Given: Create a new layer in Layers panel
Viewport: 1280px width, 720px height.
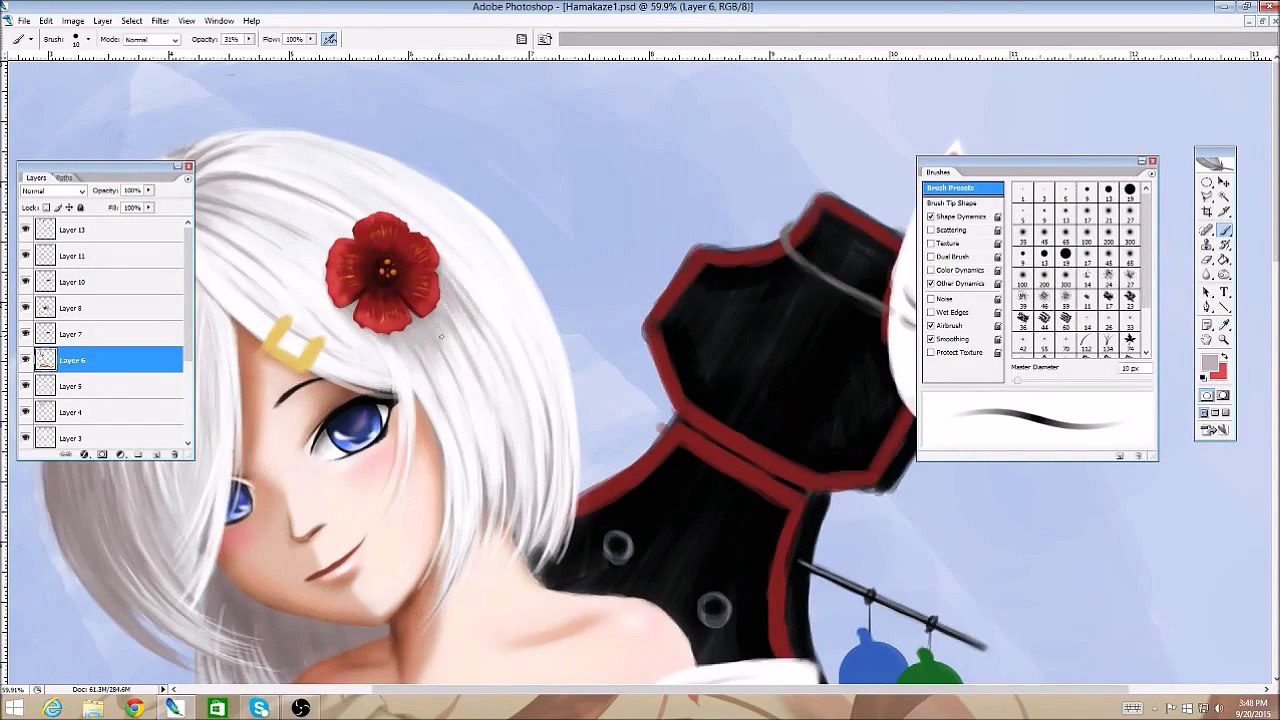Looking at the screenshot, I should [x=156, y=454].
